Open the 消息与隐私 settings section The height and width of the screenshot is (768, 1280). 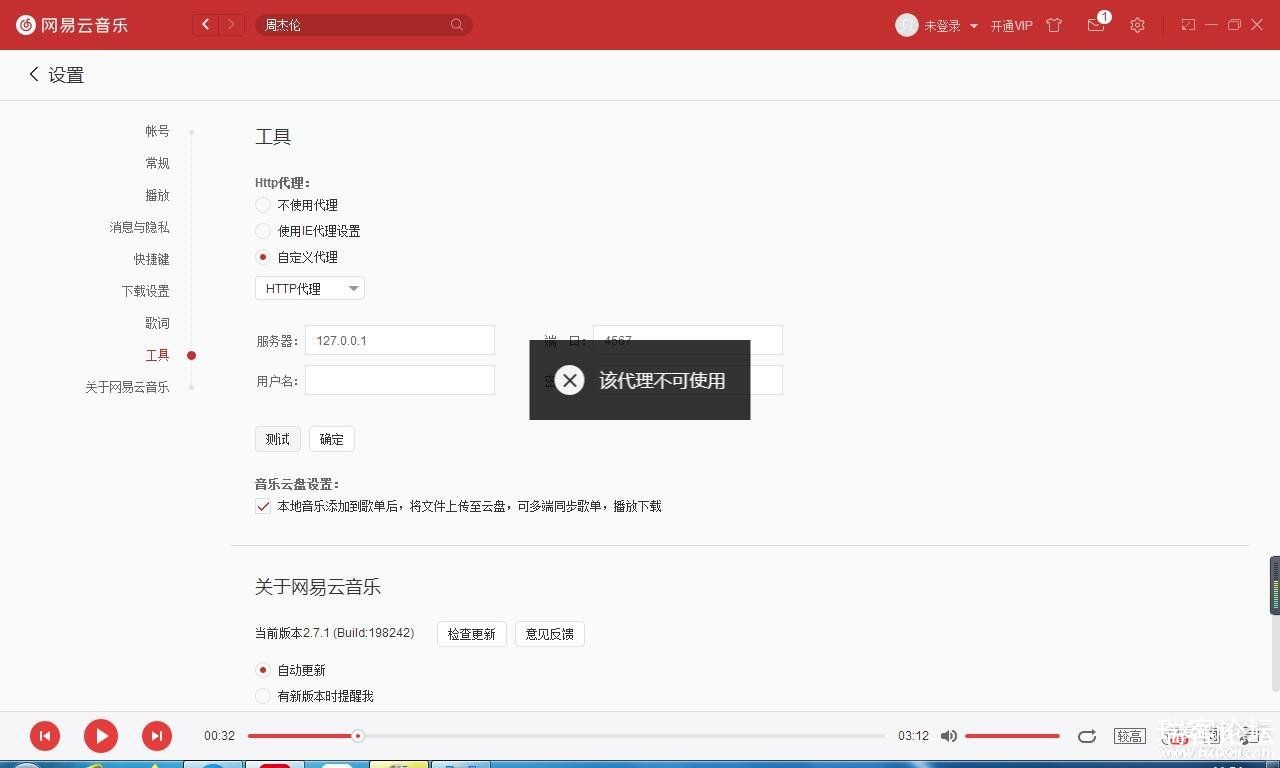point(139,227)
